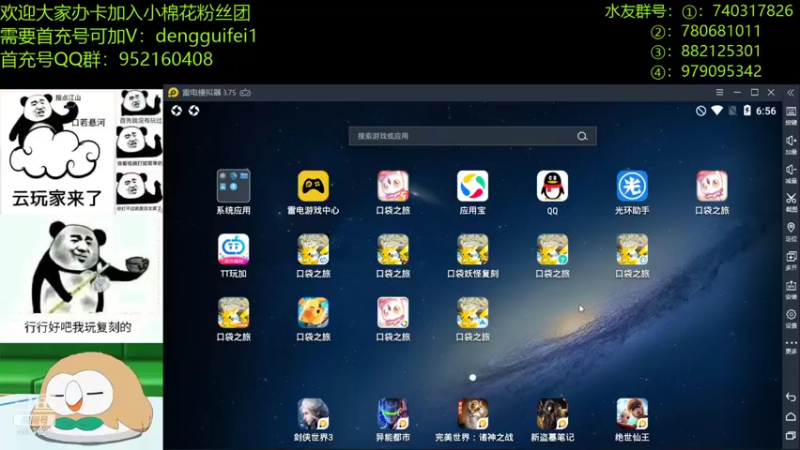Click the Android back arrow button
This screenshot has width=800, height=450.
[x=791, y=397]
